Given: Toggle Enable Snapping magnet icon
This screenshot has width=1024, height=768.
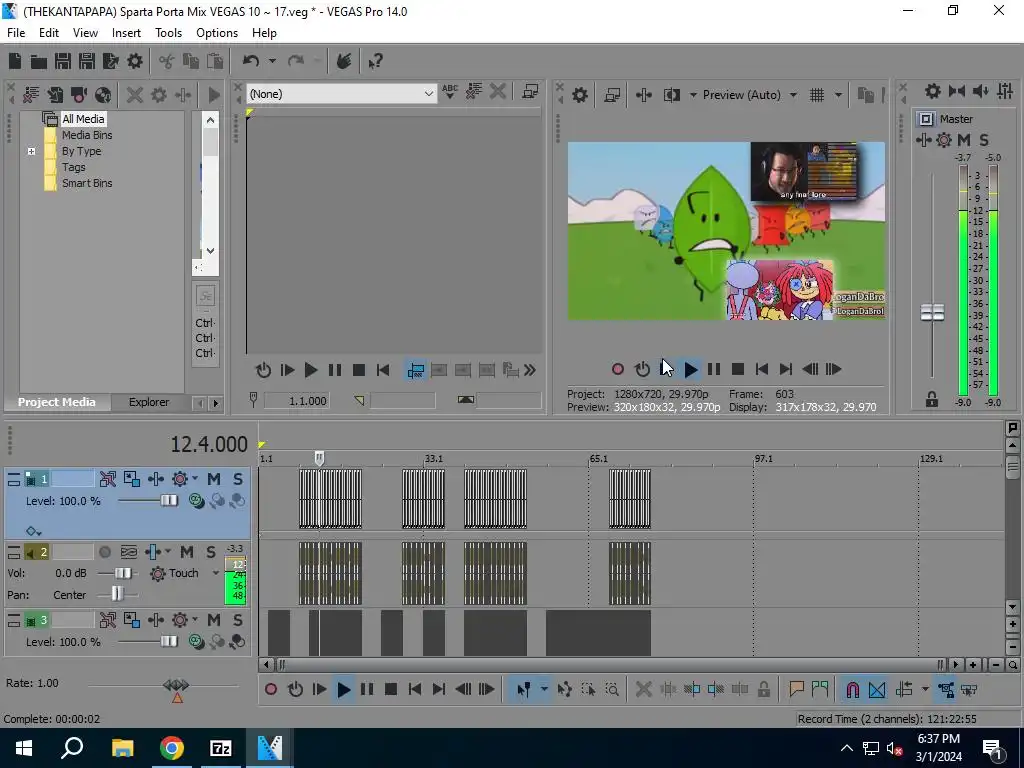Looking at the screenshot, I should (x=852, y=690).
